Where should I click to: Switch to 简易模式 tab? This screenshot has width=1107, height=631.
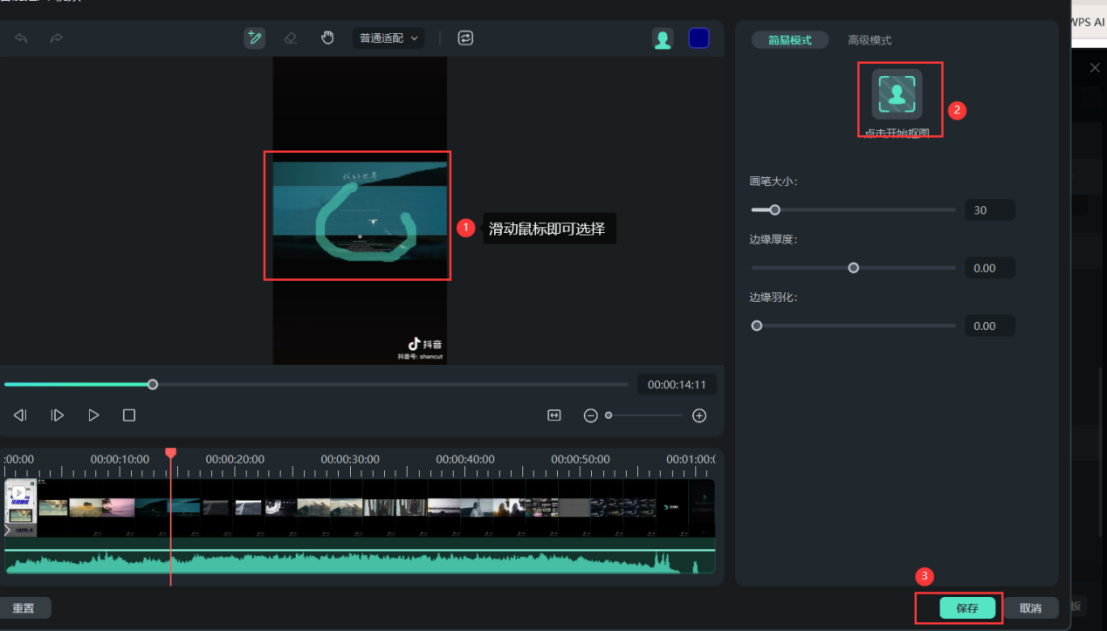pyautogui.click(x=789, y=40)
